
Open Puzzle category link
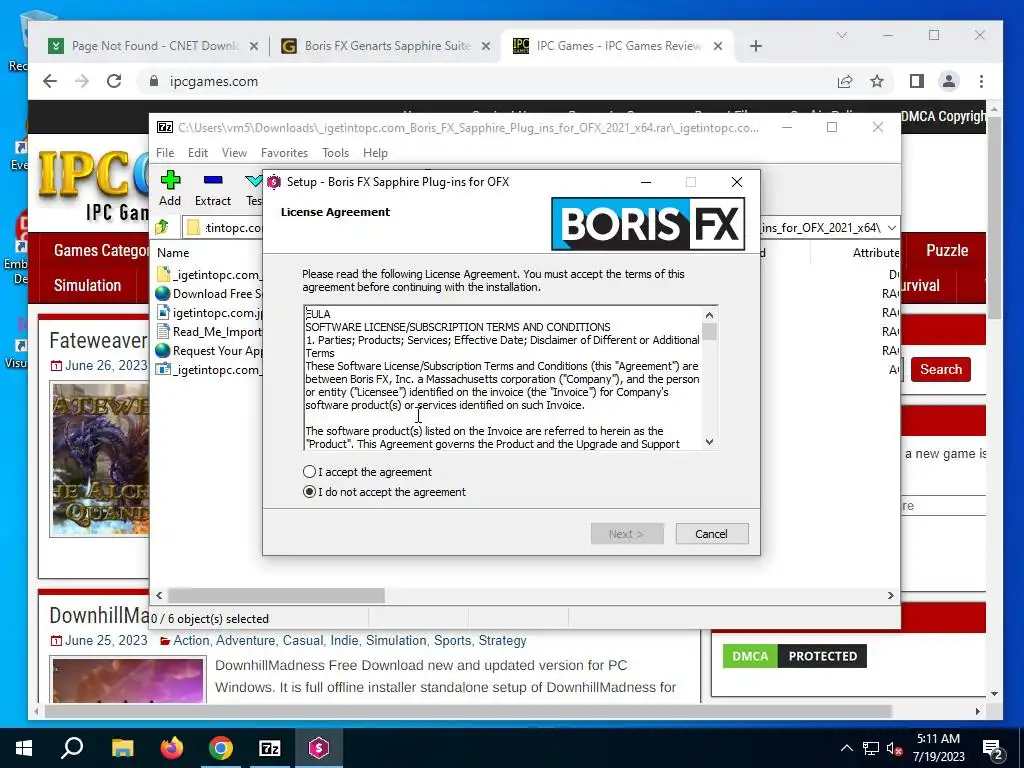947,250
